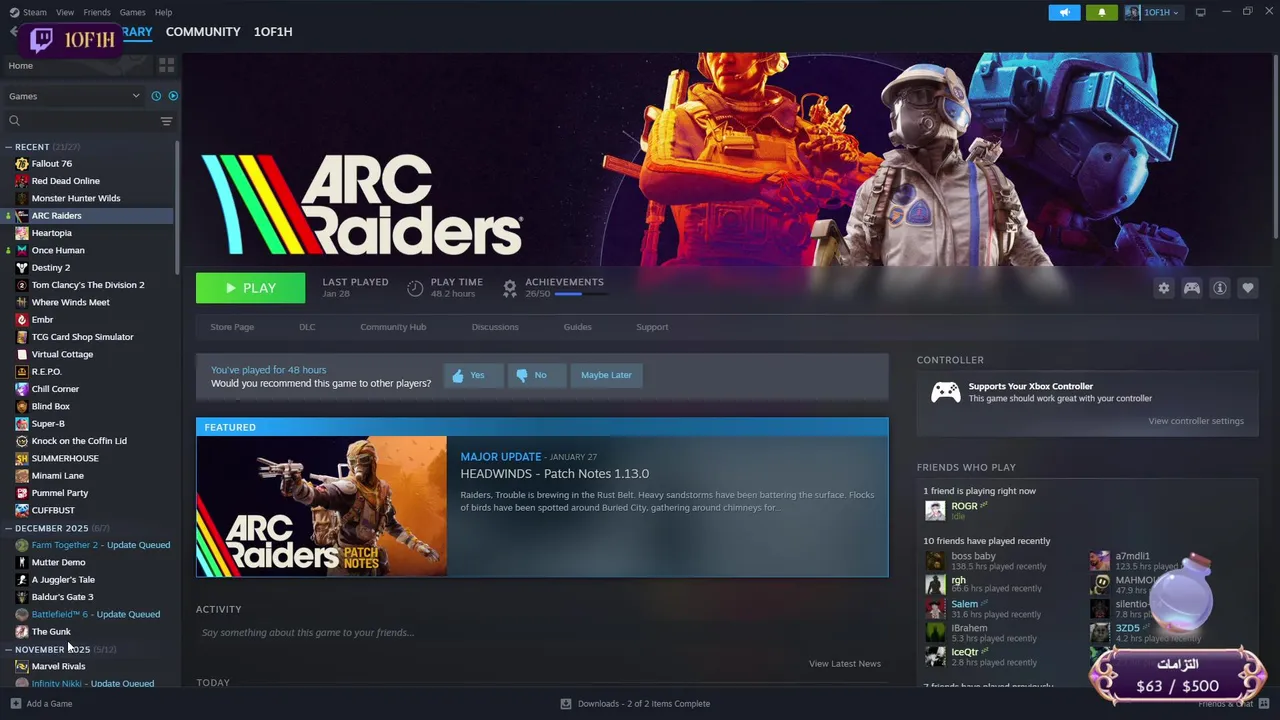Open the Community Hub tab
Screen dimensions: 1280x720
coord(393,327)
